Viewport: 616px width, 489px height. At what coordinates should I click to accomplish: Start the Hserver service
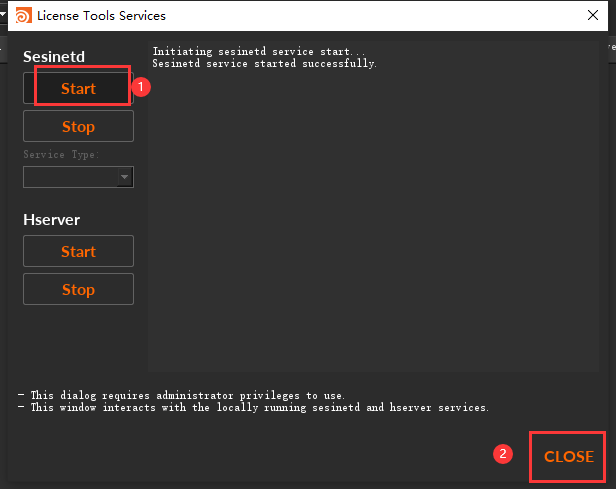tap(78, 252)
